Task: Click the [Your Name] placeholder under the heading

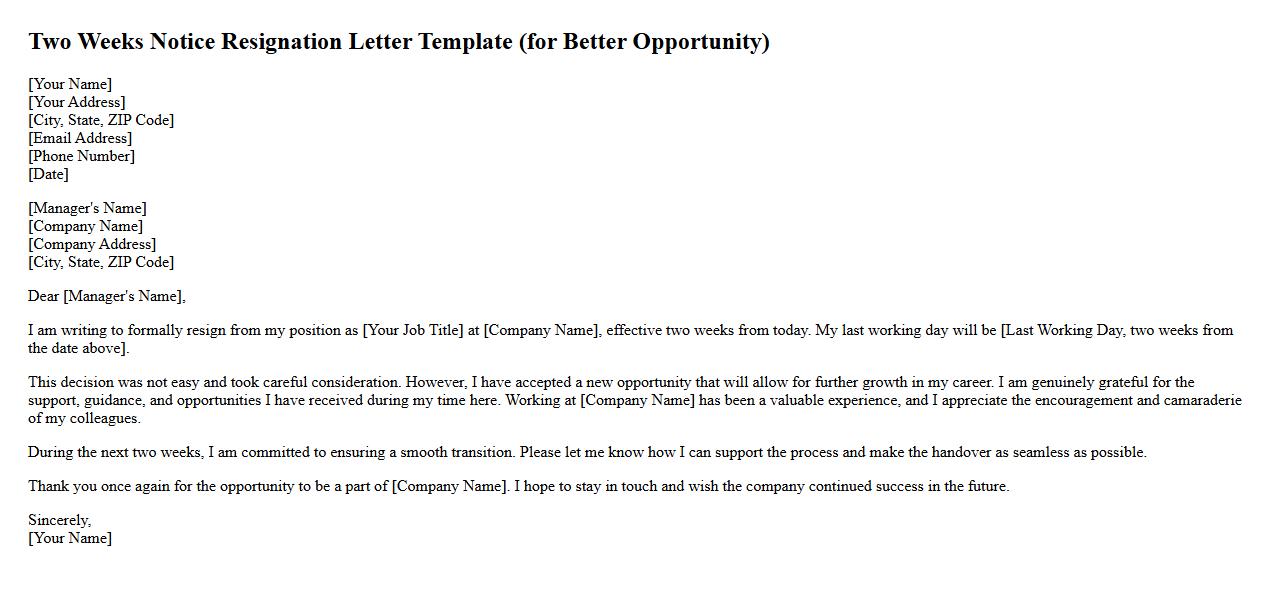Action: click(x=70, y=84)
